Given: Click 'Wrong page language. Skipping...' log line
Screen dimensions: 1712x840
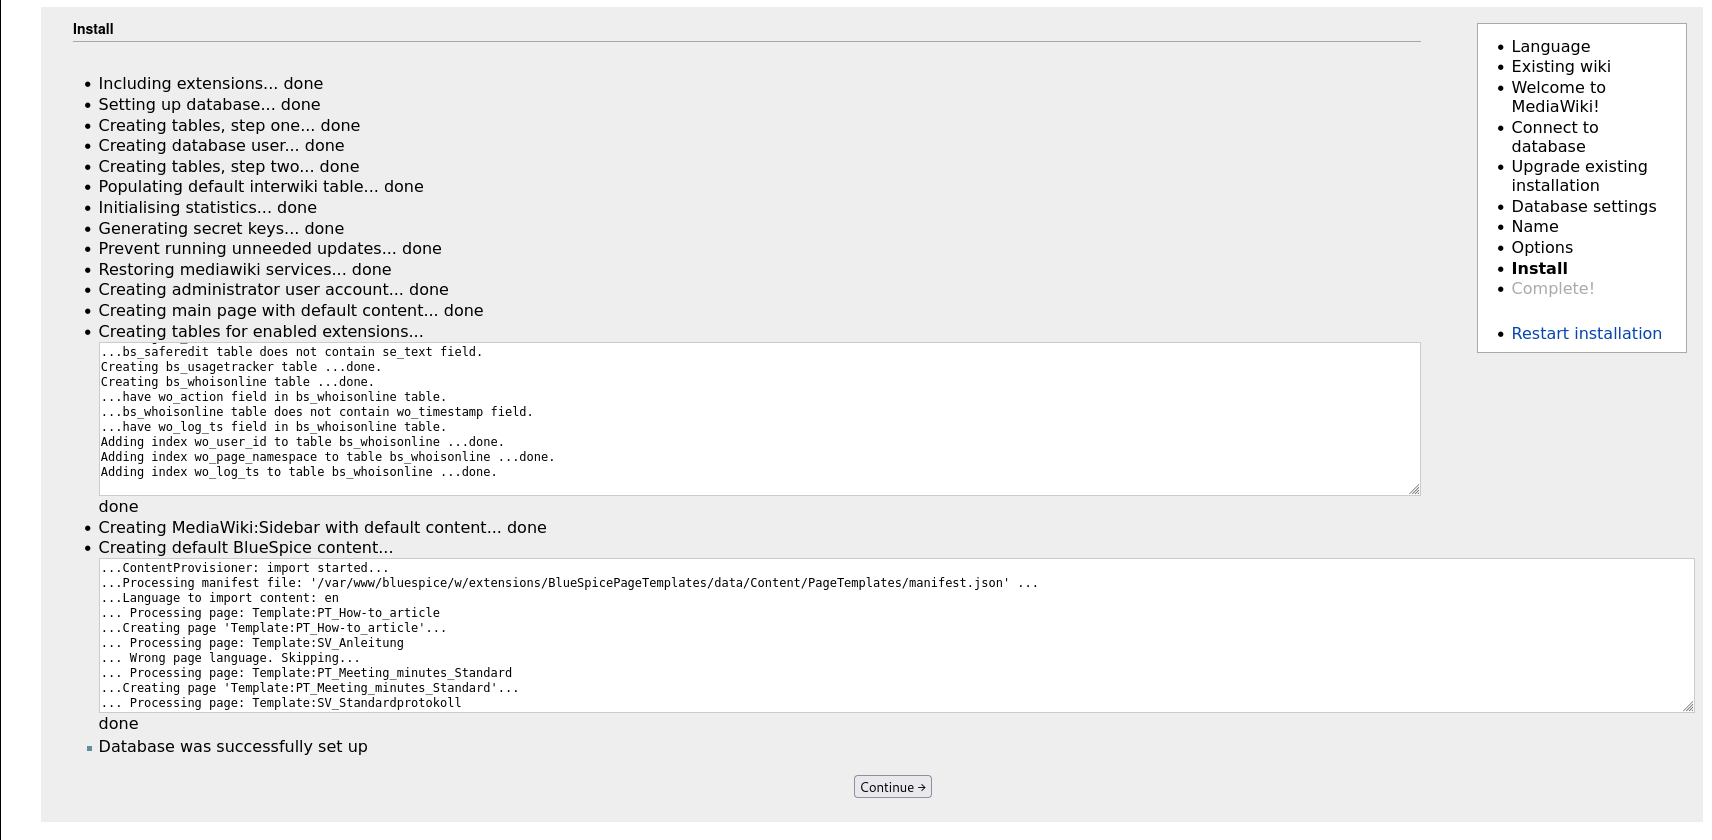Looking at the screenshot, I should pos(230,658).
